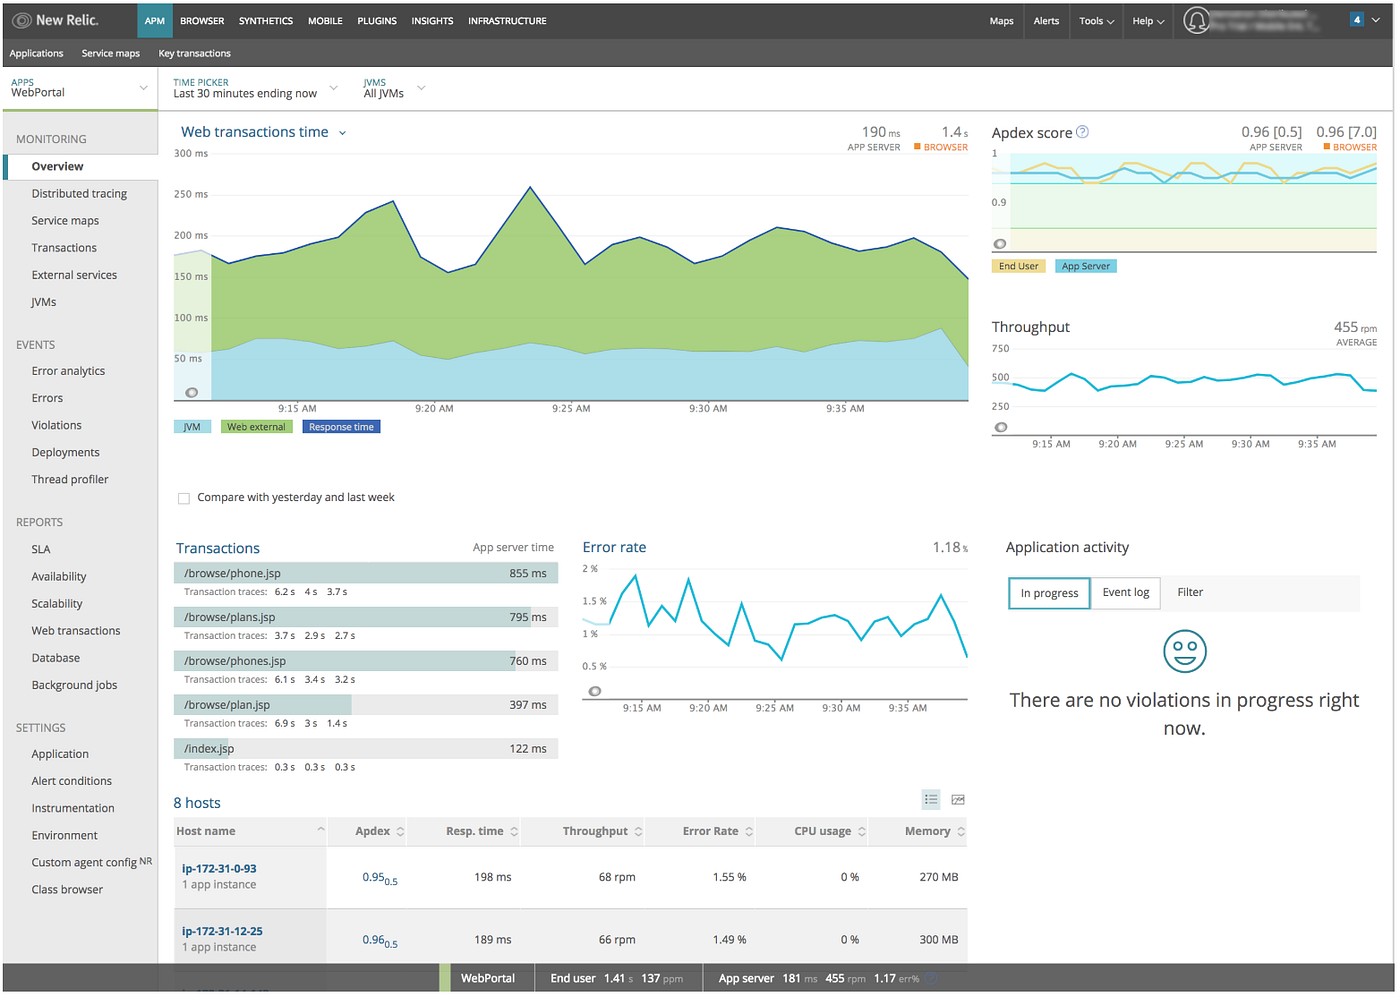Viewport: 1400px width, 995px height.
Task: Sort hosts by CPU usage arrows
Action: click(862, 831)
